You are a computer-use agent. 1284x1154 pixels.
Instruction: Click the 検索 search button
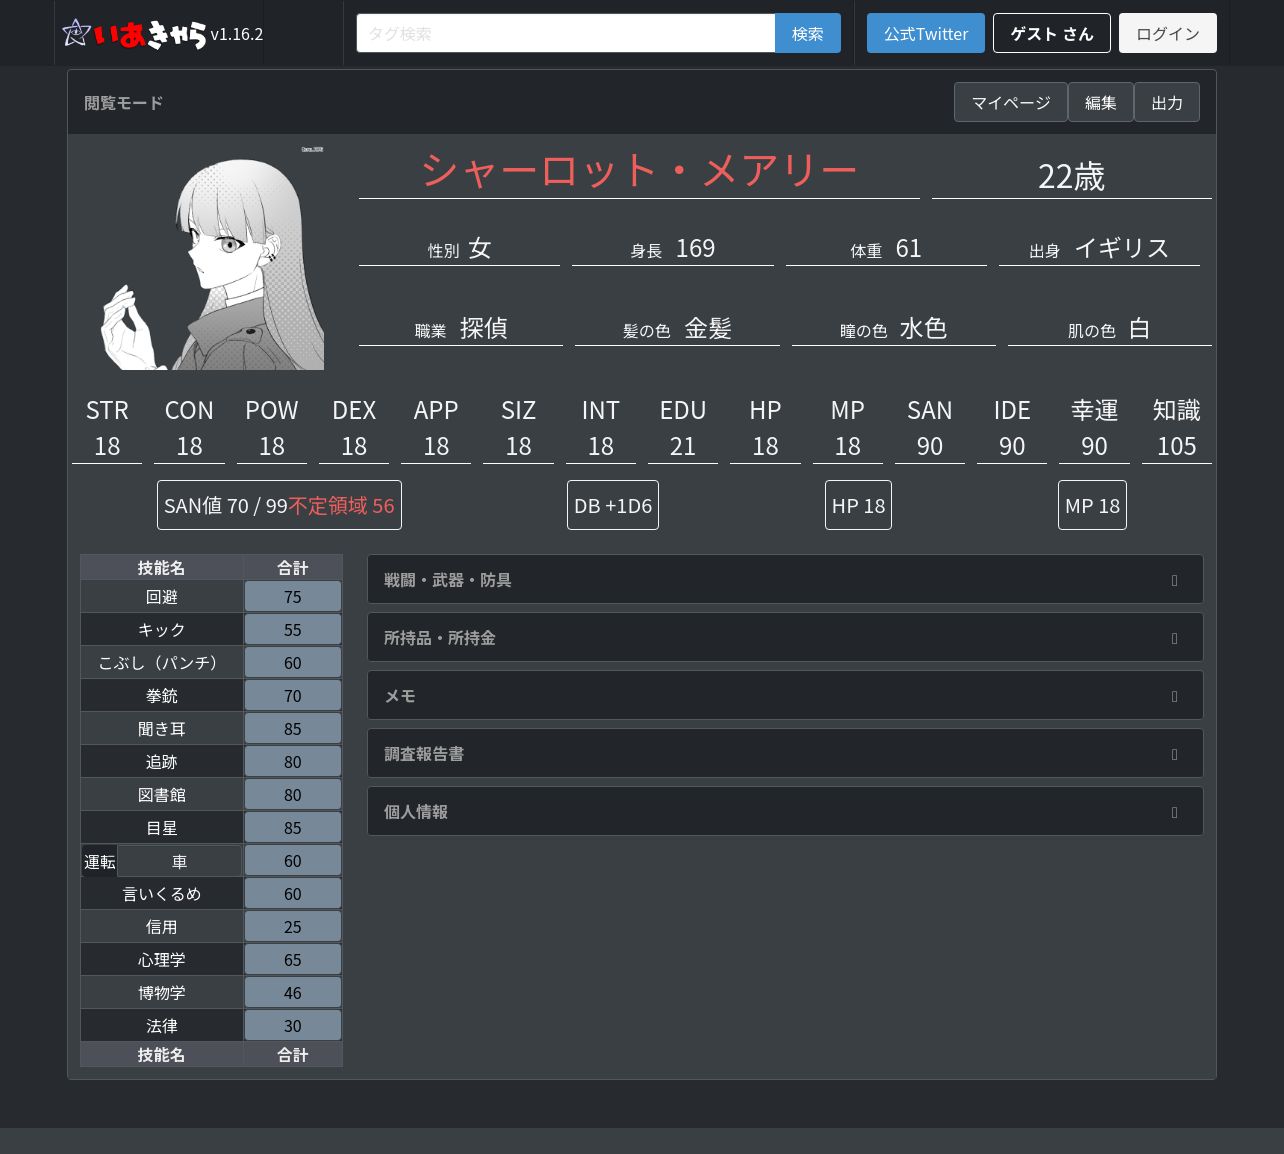[x=808, y=33]
